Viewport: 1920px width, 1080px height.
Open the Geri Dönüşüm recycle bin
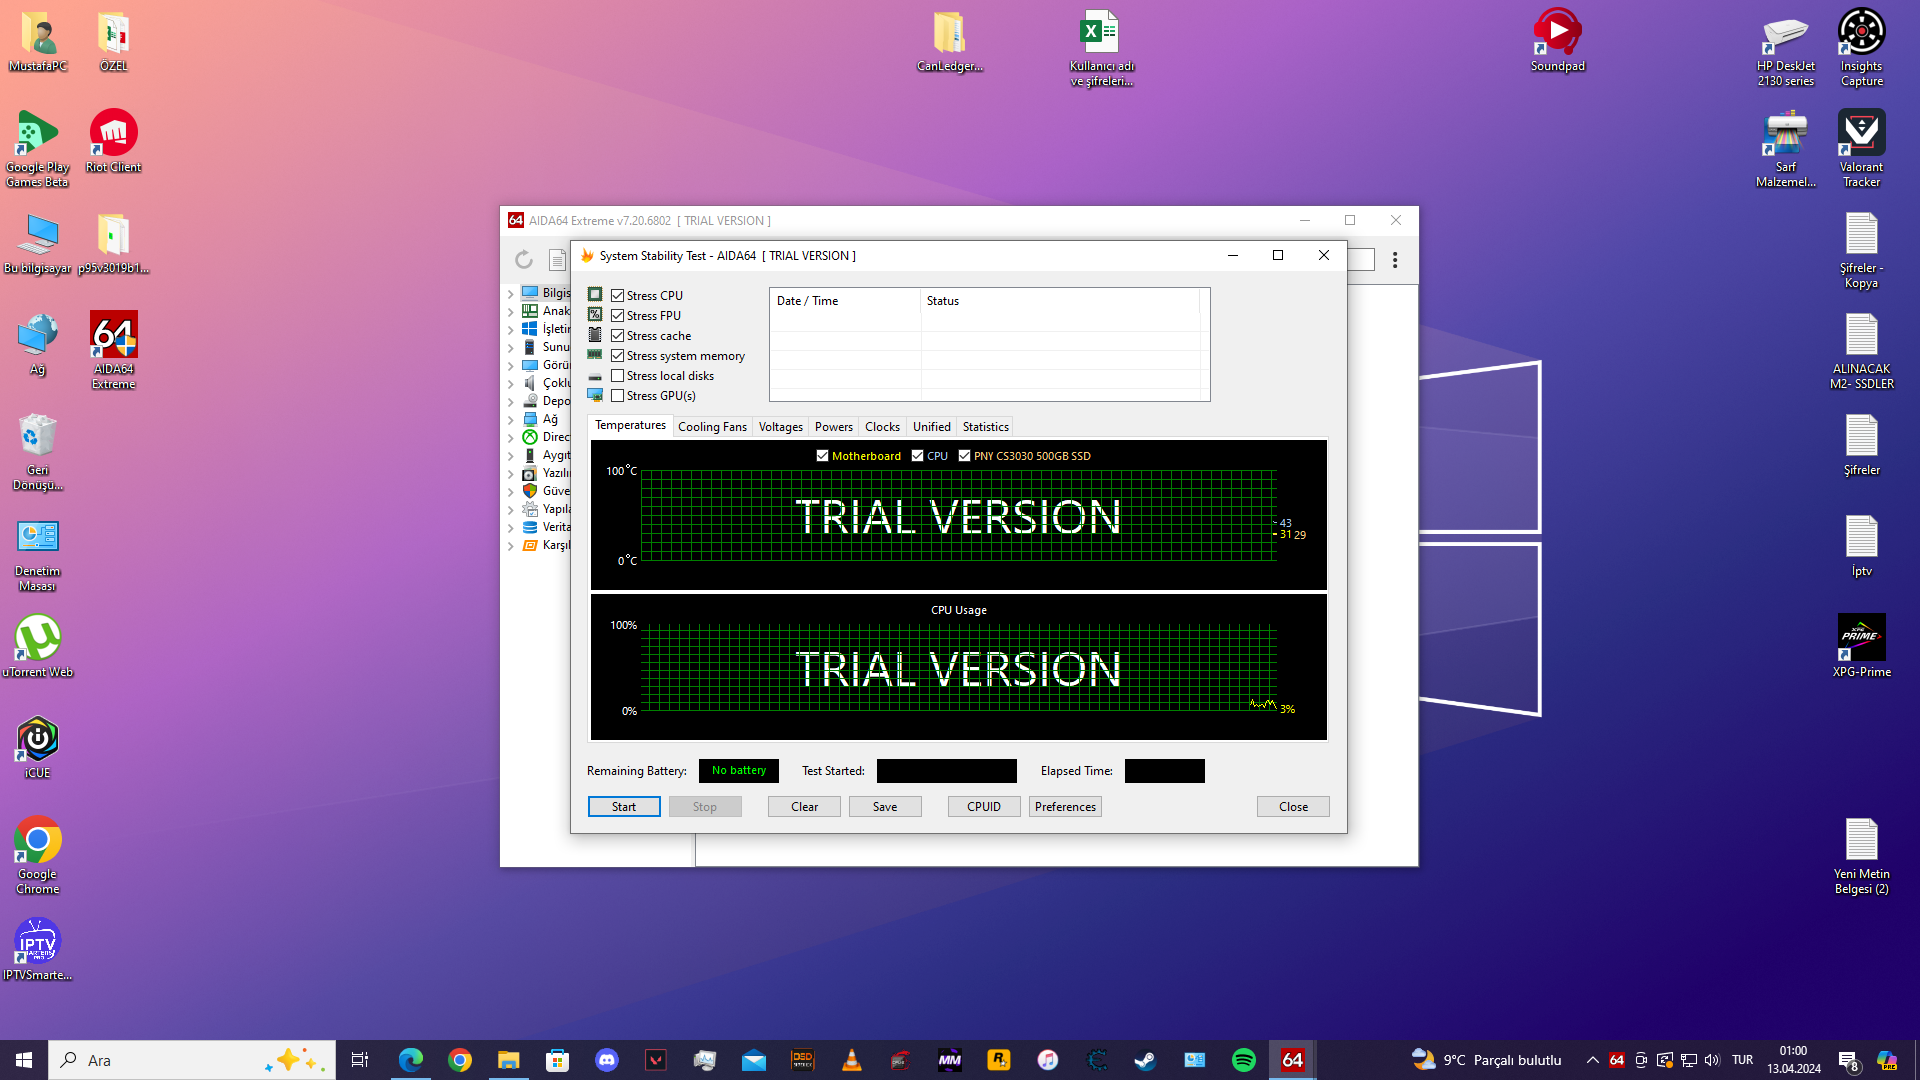pos(37,451)
